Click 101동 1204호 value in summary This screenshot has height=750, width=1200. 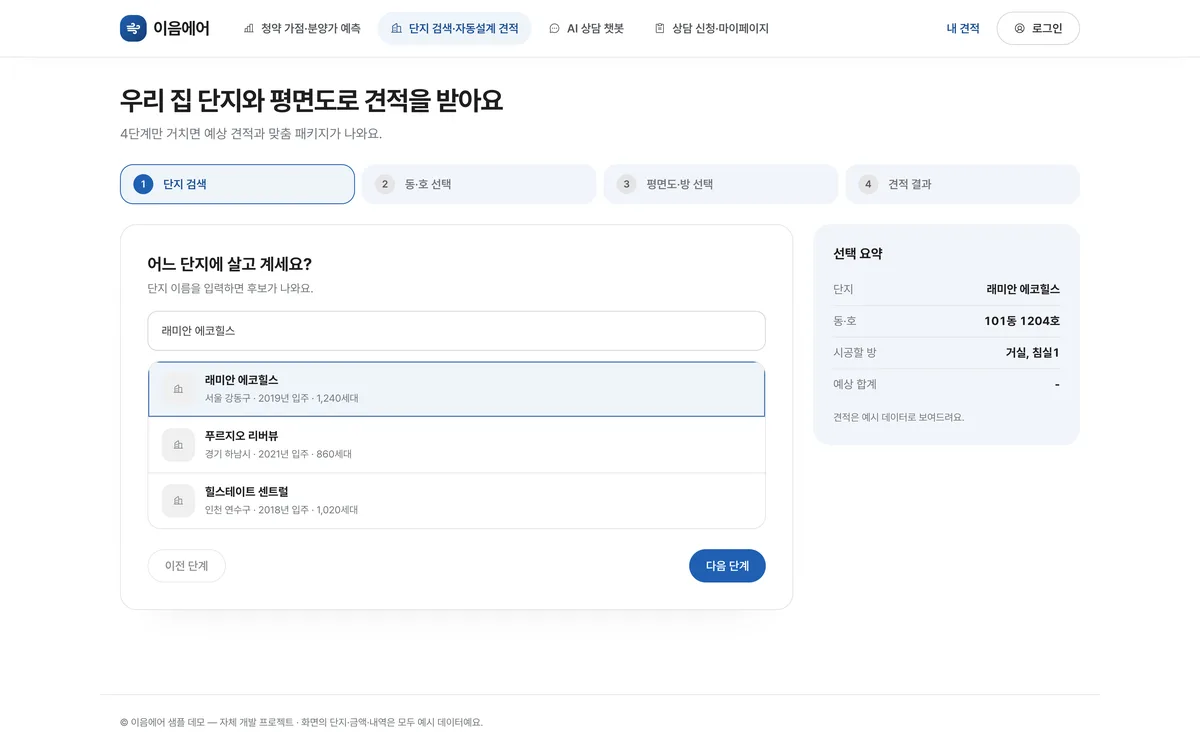(x=1022, y=321)
